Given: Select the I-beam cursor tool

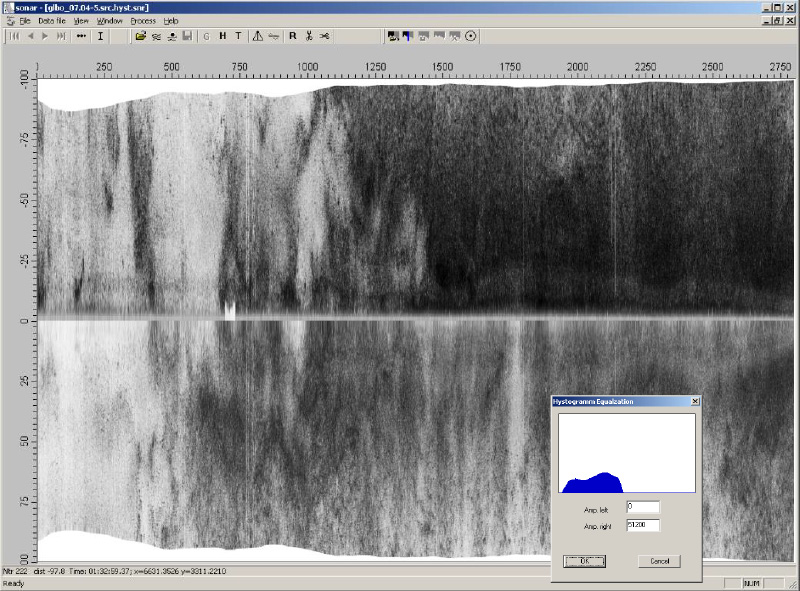Looking at the screenshot, I should (x=101, y=36).
